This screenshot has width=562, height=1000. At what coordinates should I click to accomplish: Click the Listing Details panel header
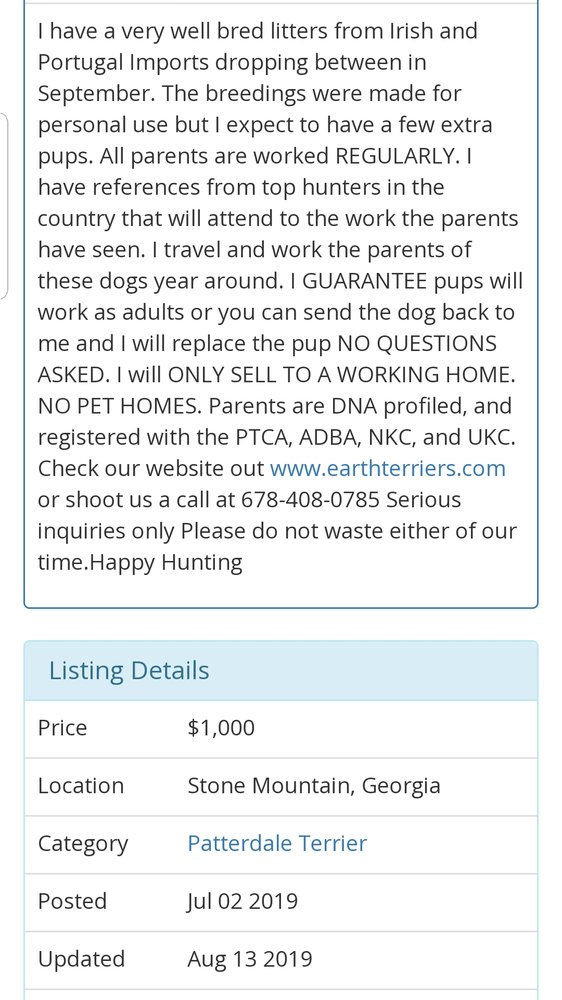point(281,671)
